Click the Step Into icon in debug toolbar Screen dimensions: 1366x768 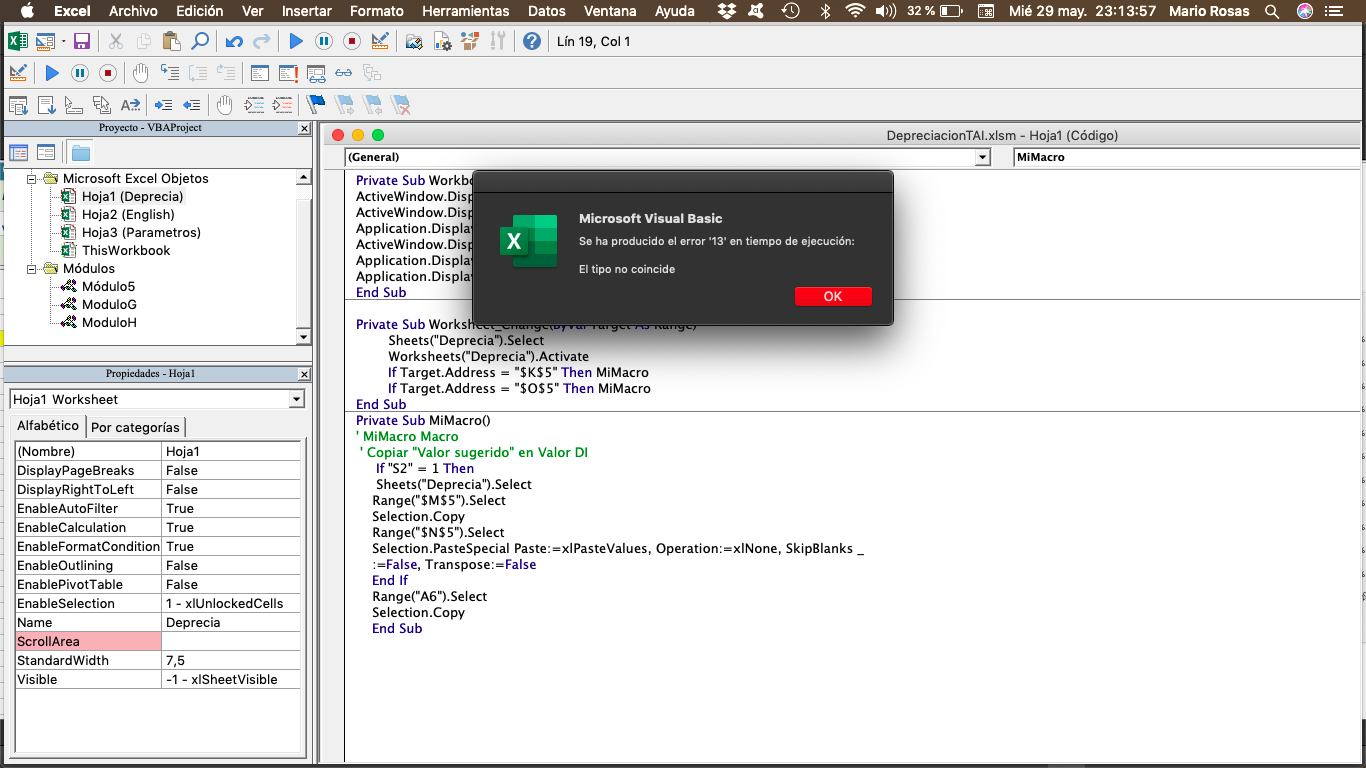point(170,73)
